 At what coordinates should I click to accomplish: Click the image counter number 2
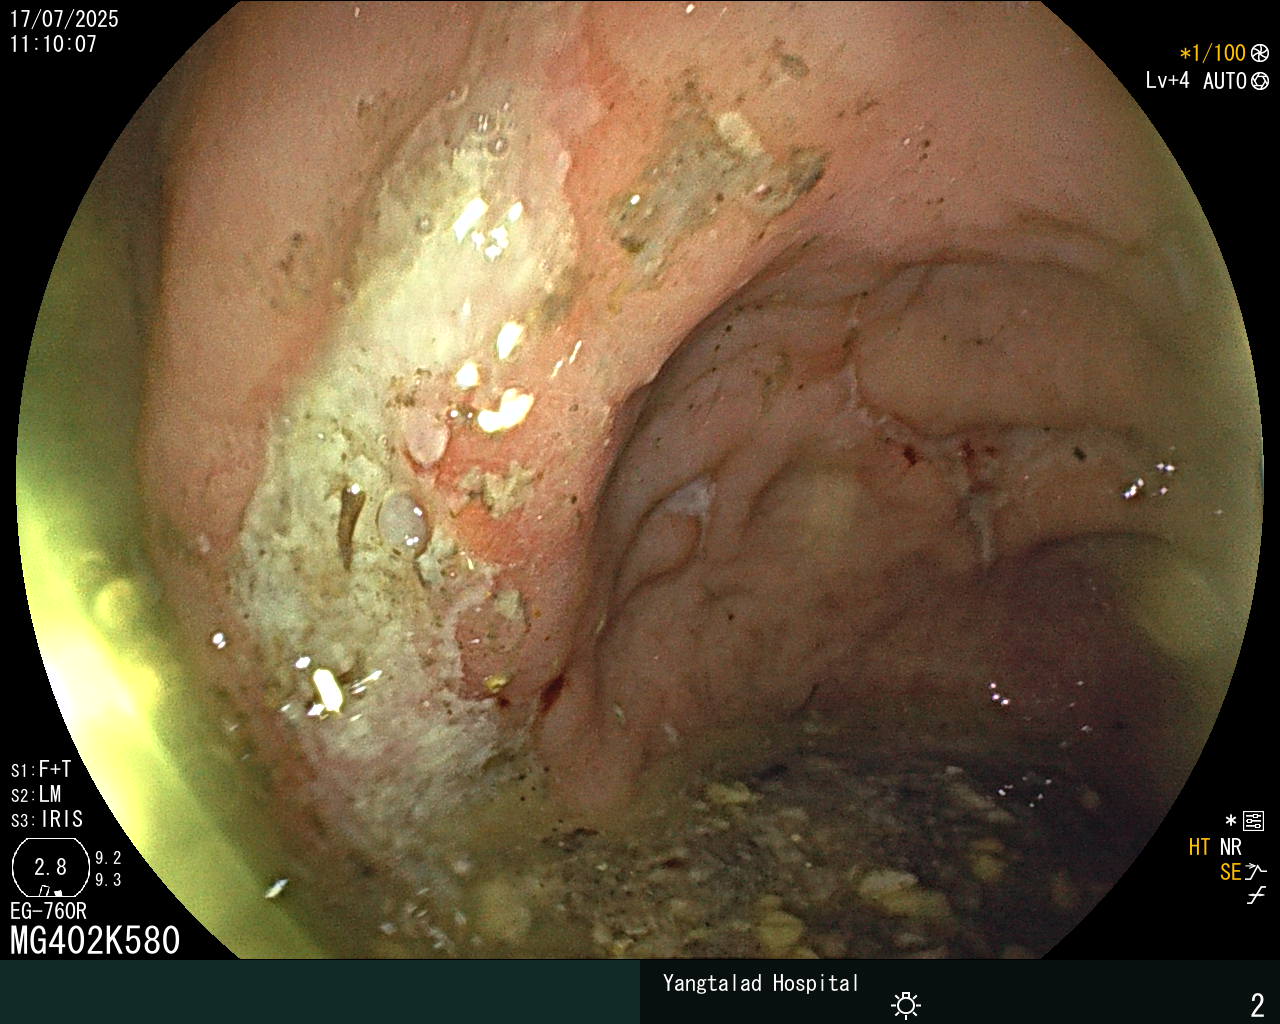click(x=1257, y=1005)
